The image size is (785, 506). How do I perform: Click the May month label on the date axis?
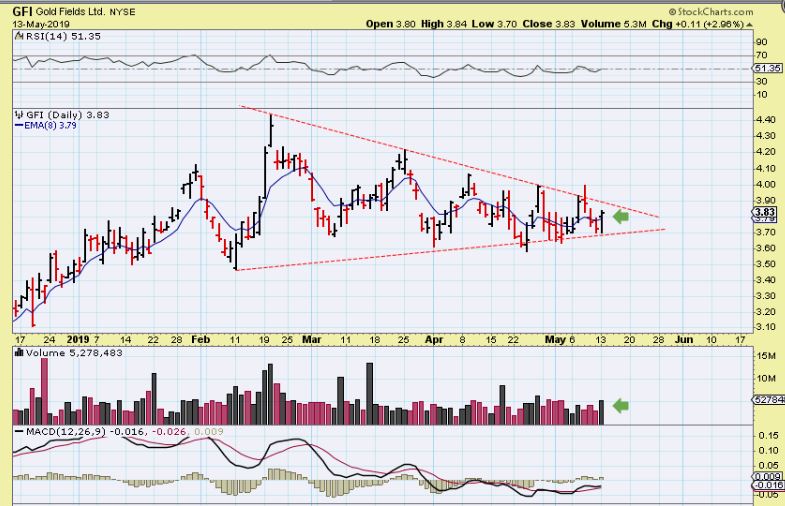pos(555,339)
